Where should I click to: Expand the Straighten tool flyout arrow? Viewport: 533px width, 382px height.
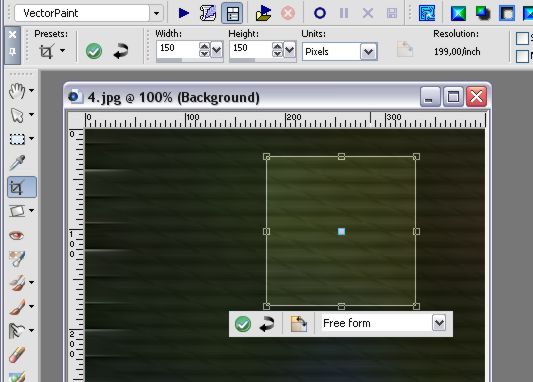click(x=32, y=210)
